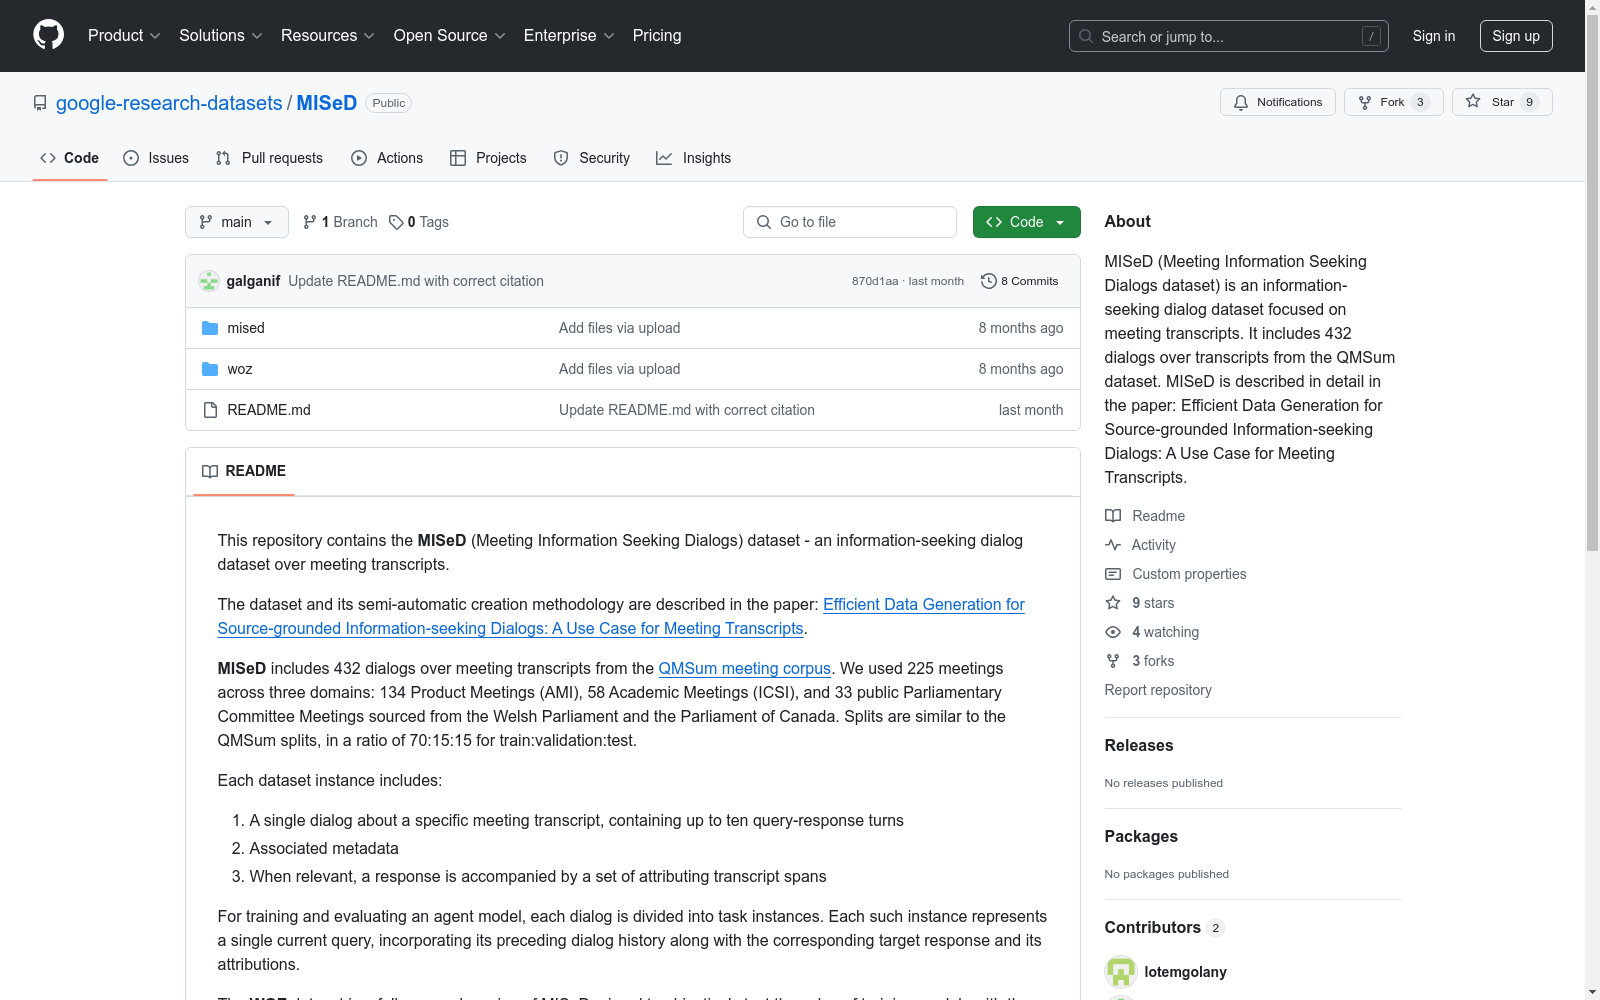Click the watching eye icon

(1113, 632)
